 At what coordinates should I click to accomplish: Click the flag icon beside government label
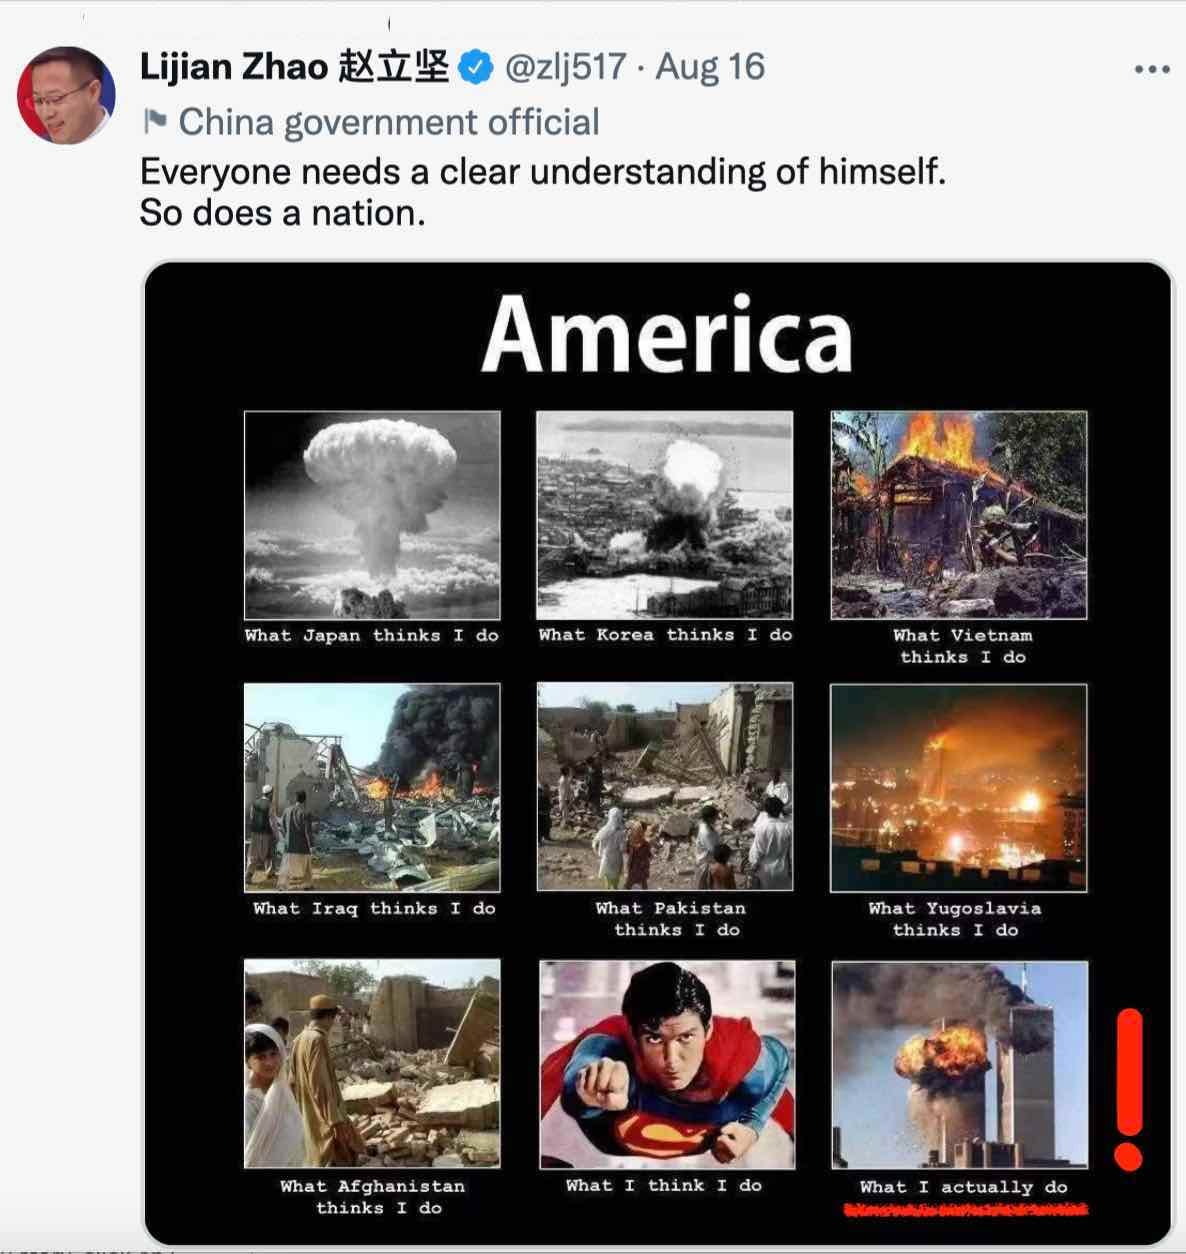pyautogui.click(x=154, y=122)
